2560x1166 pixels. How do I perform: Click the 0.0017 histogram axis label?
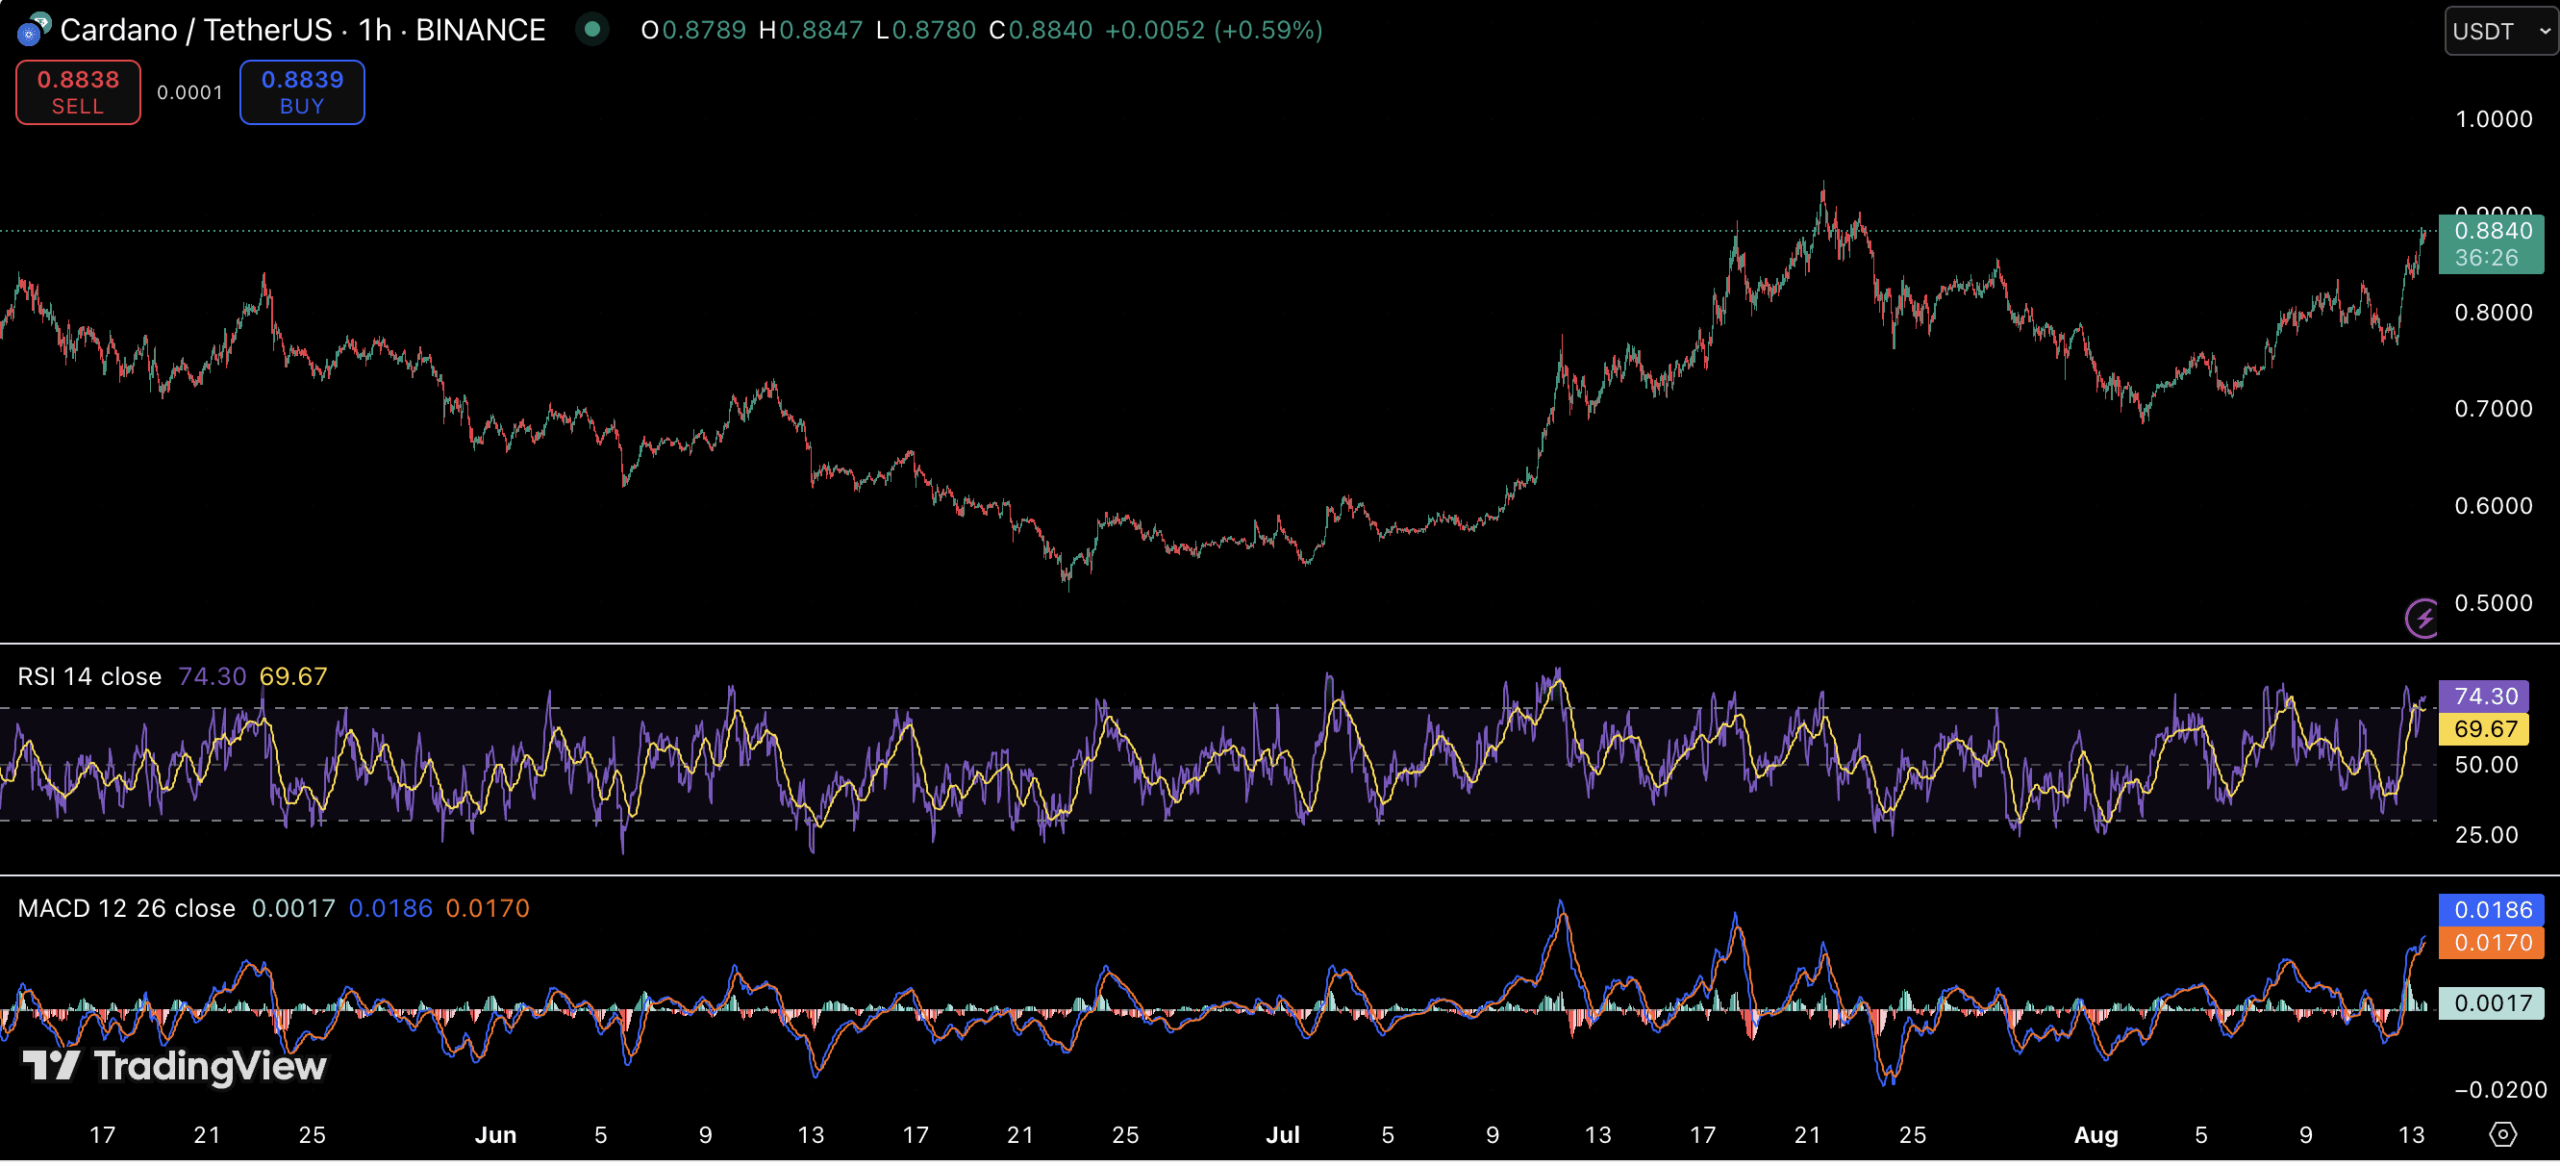2491,1003
